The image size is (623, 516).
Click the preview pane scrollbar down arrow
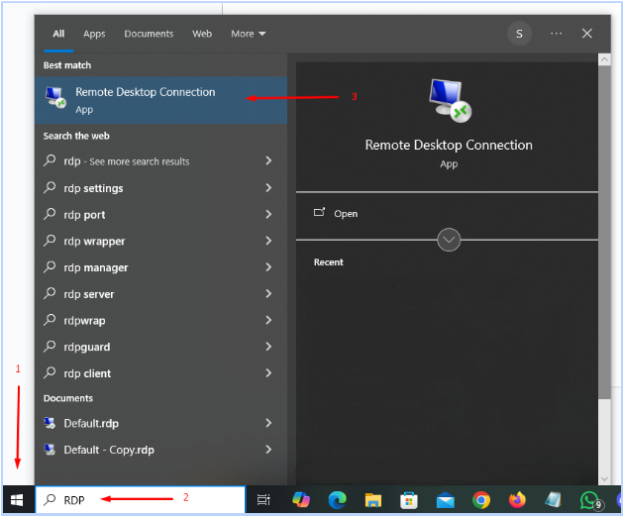[x=604, y=479]
